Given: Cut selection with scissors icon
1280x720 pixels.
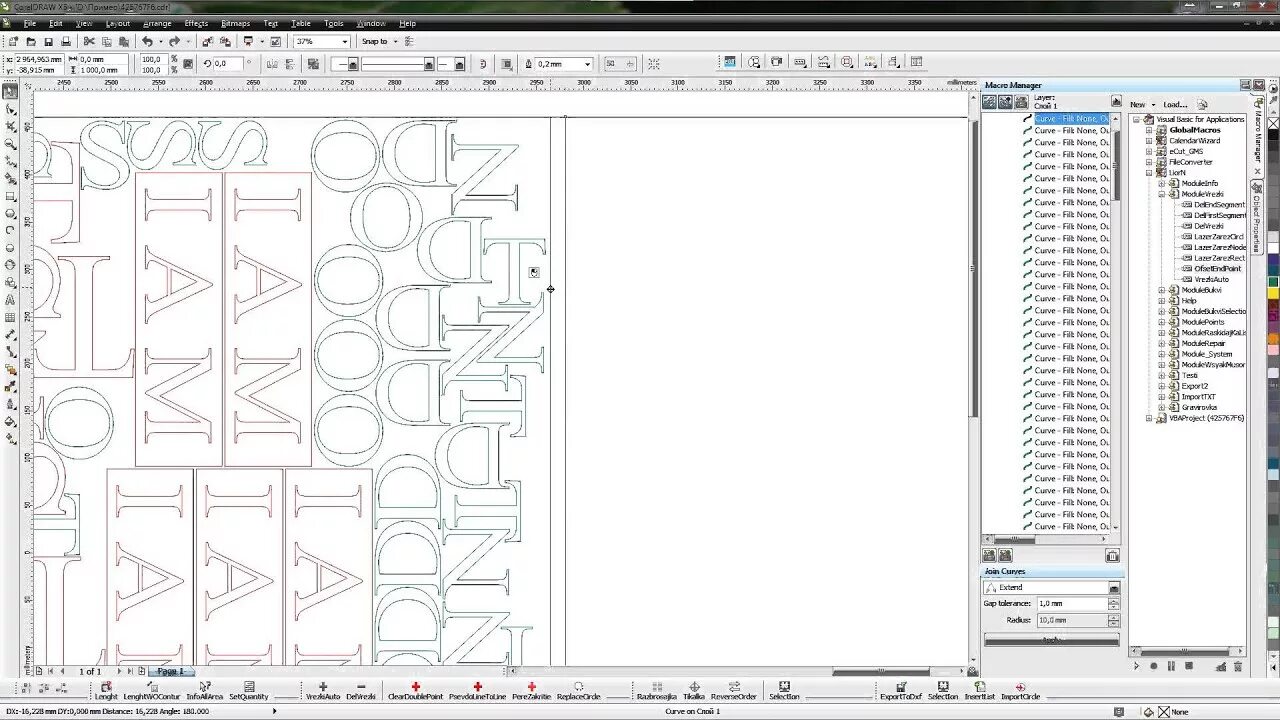Looking at the screenshot, I should [x=89, y=41].
